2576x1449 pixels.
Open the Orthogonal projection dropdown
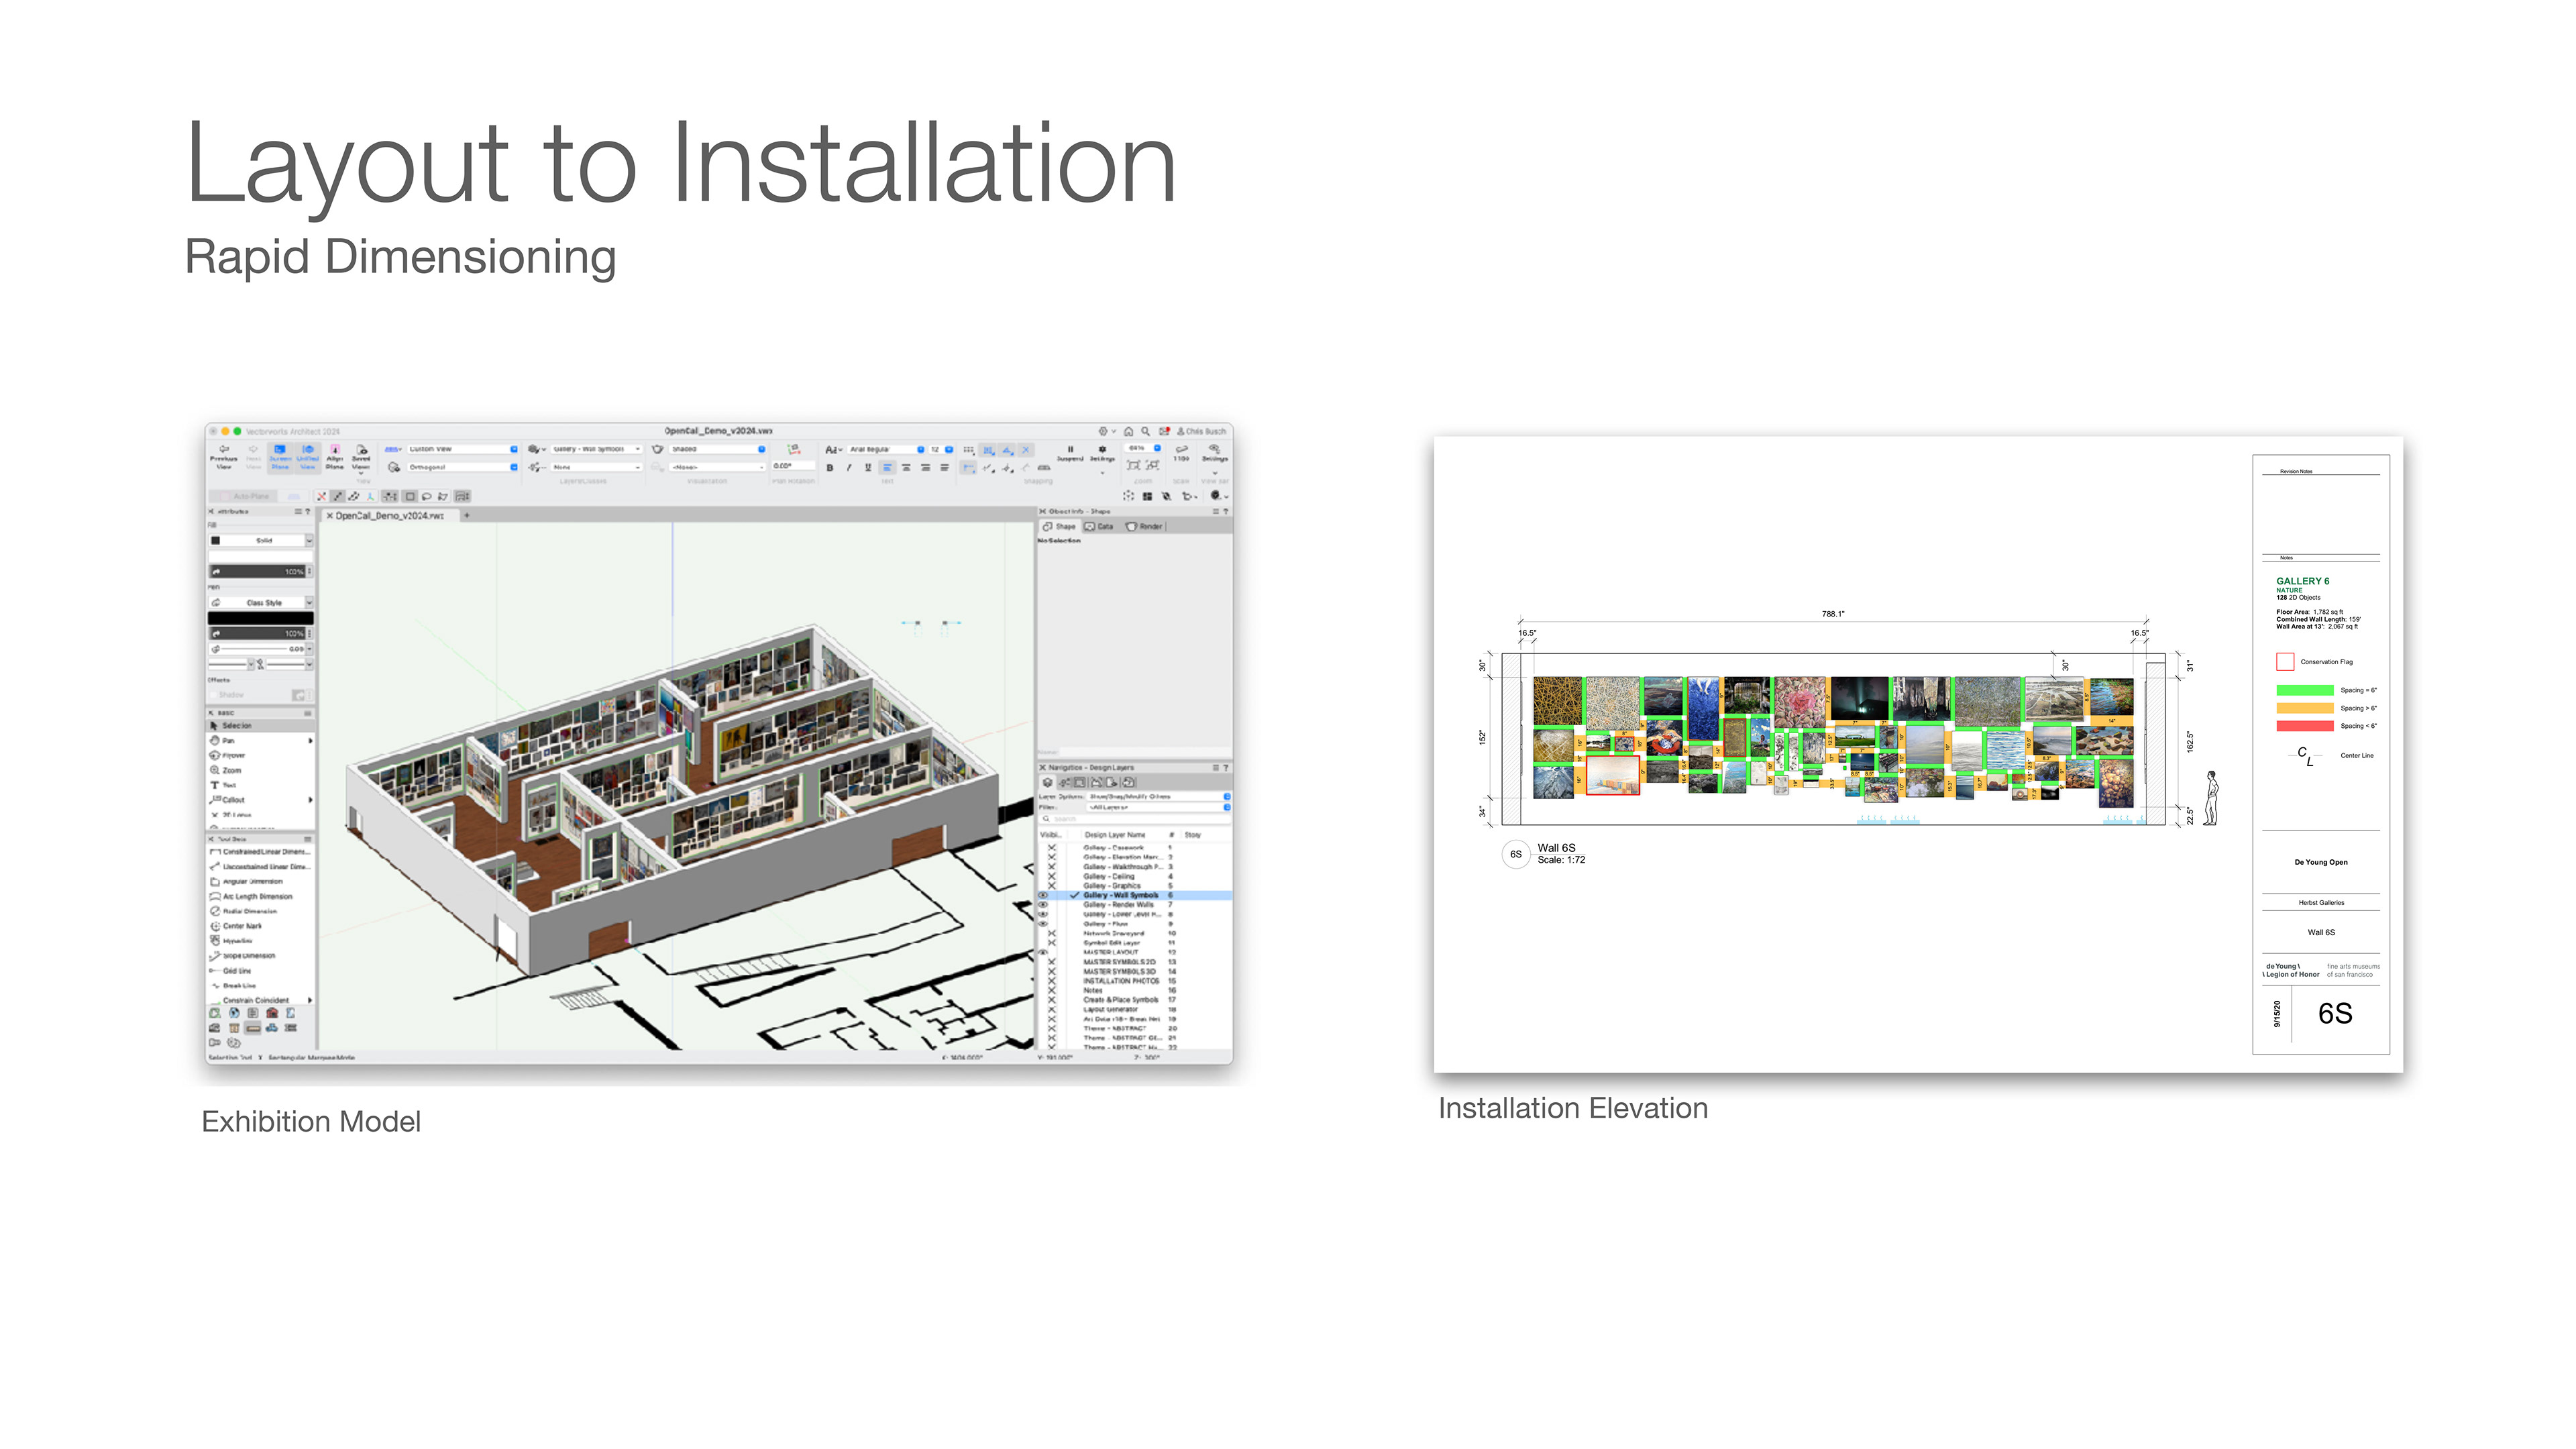coord(462,468)
